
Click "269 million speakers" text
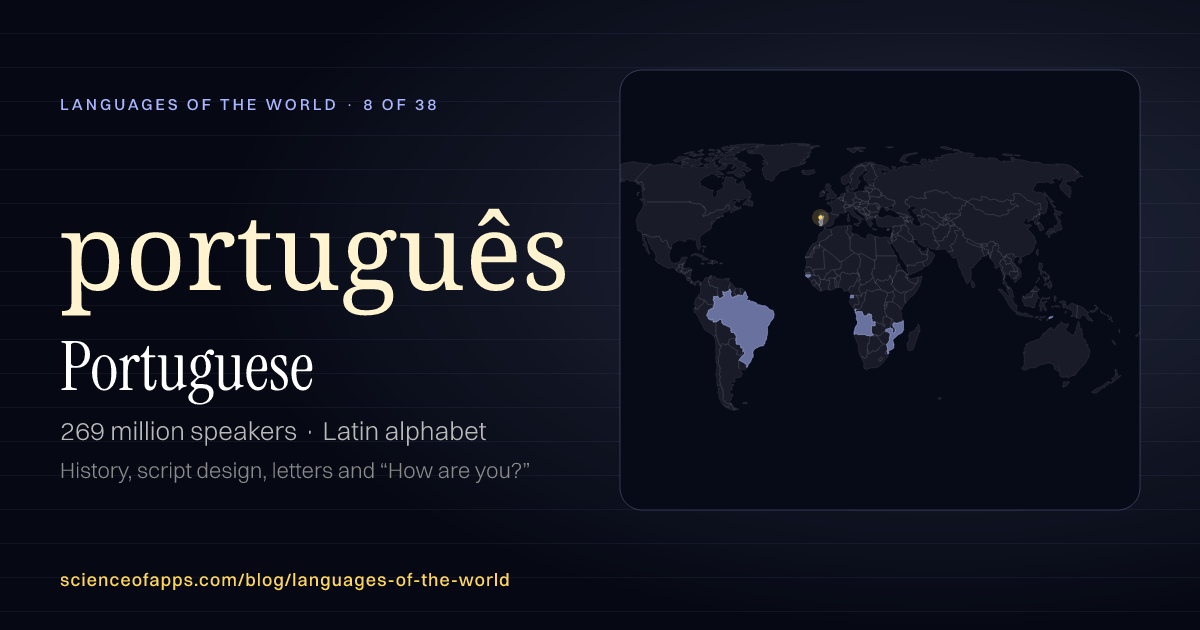(178, 432)
